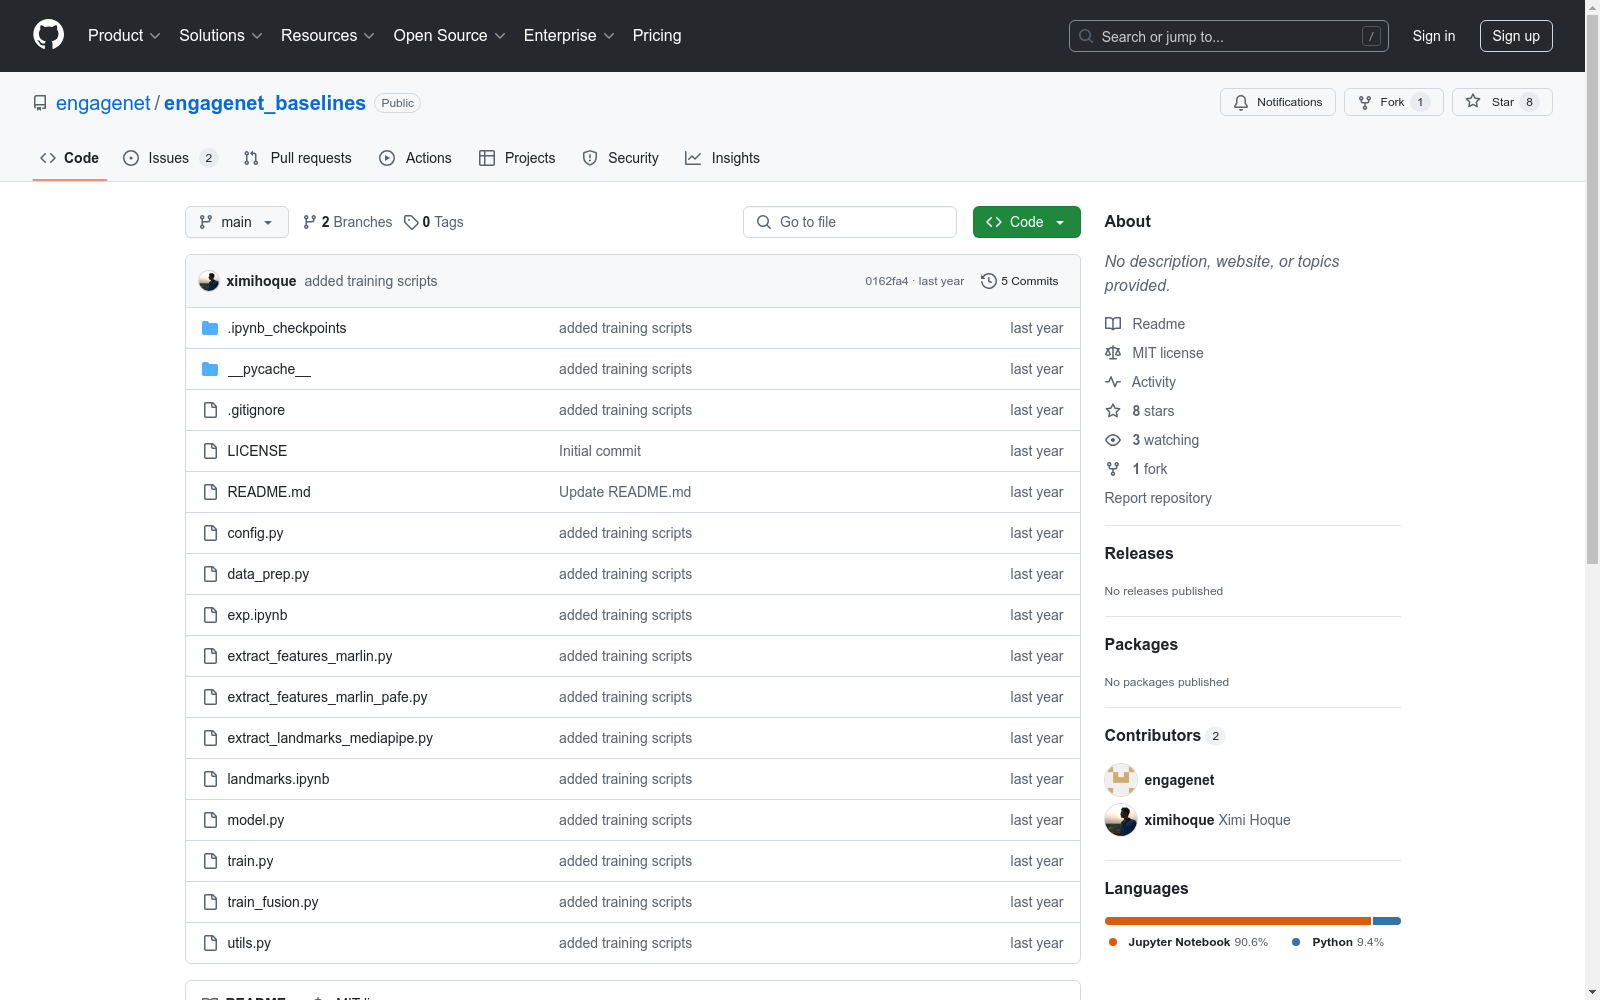
Task: Click the repository icon before engagenet
Action: click(40, 103)
